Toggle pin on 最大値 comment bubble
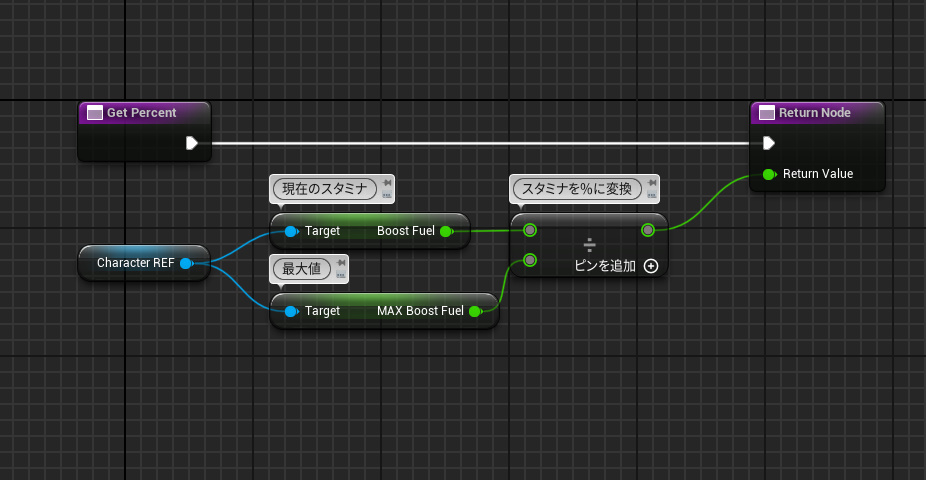926x480 pixels. (341, 263)
